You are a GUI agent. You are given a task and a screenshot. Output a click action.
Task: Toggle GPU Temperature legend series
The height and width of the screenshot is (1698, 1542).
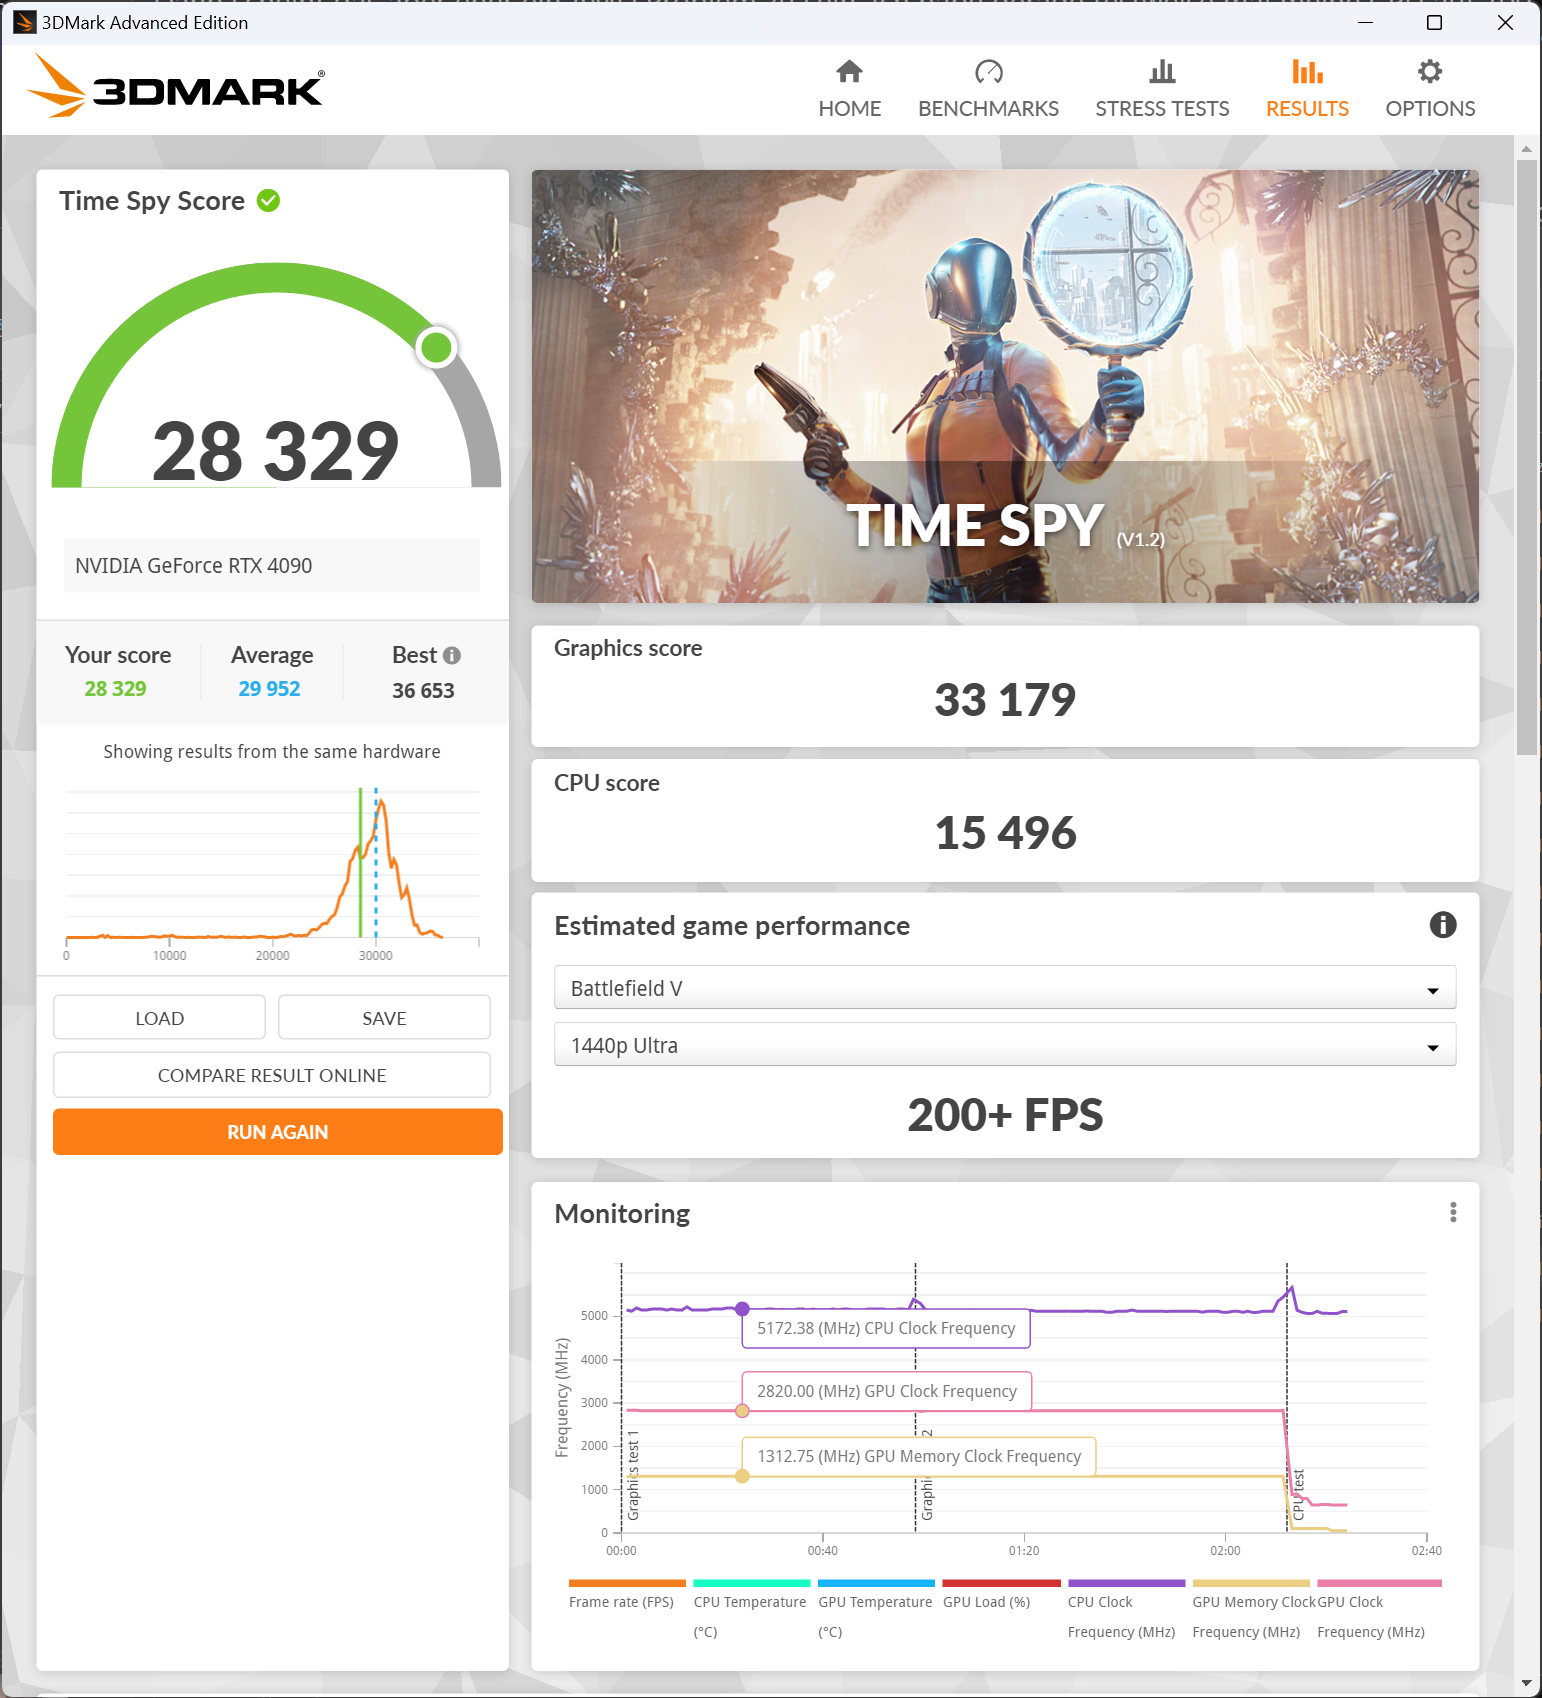[x=876, y=1609]
